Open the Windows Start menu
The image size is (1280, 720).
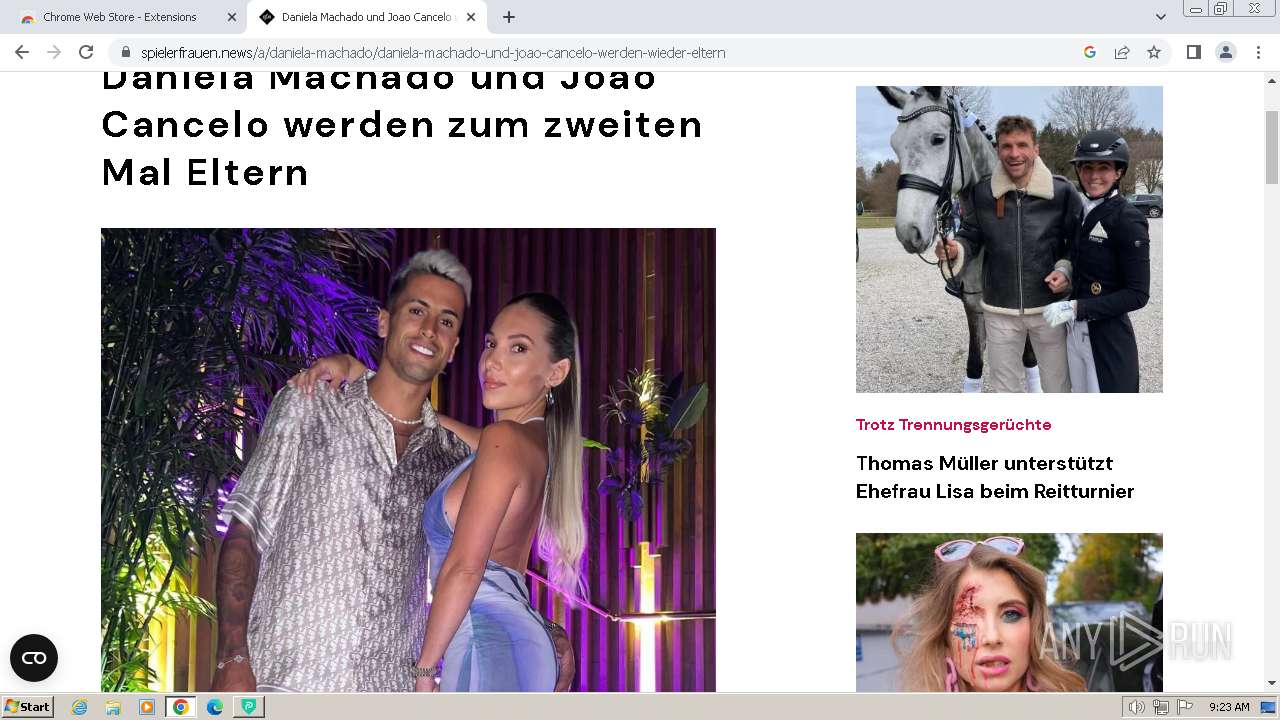coord(28,707)
